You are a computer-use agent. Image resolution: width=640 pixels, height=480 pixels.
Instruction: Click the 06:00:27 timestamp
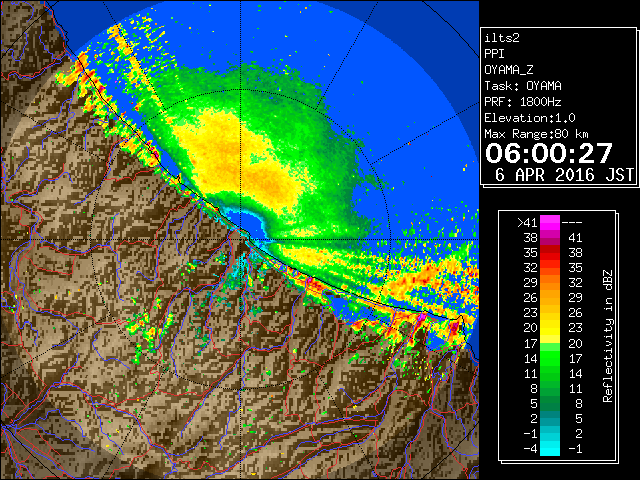[x=549, y=153]
